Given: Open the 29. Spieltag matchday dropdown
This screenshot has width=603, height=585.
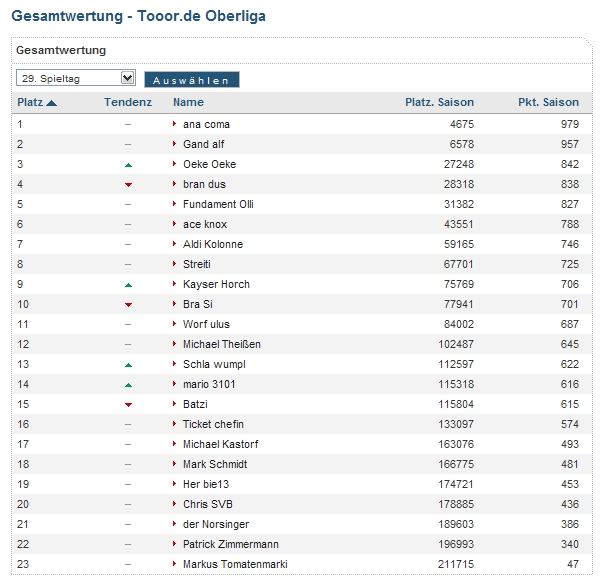Looking at the screenshot, I should tap(76, 78).
